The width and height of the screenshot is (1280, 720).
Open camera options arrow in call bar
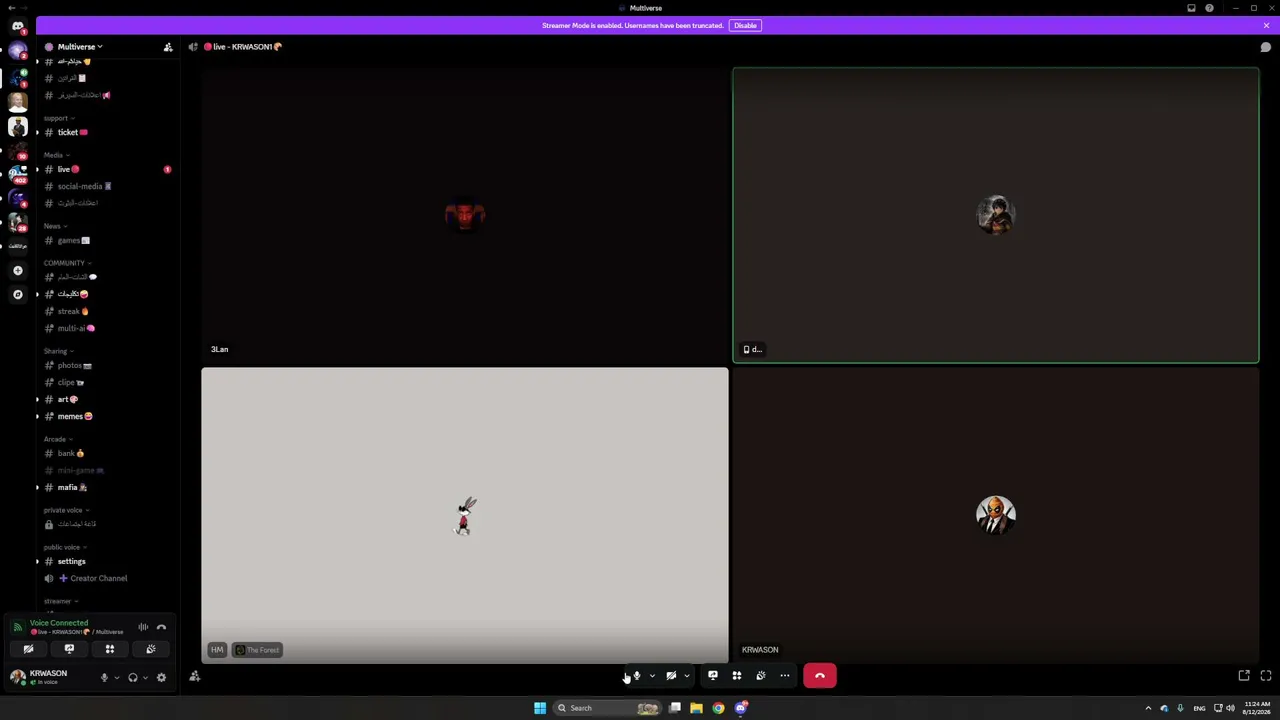point(686,676)
